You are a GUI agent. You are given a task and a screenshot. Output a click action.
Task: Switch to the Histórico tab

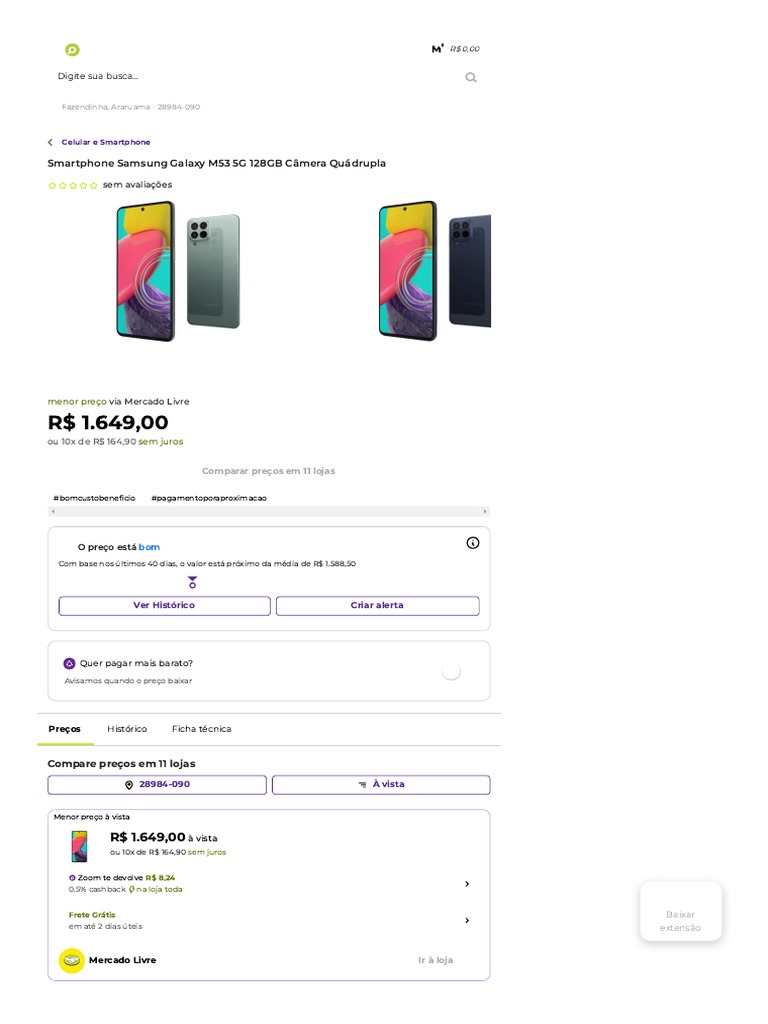pos(127,729)
